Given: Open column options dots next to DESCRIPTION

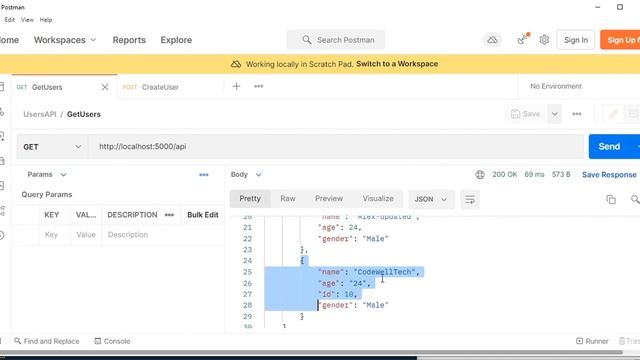Looking at the screenshot, I should coord(169,215).
